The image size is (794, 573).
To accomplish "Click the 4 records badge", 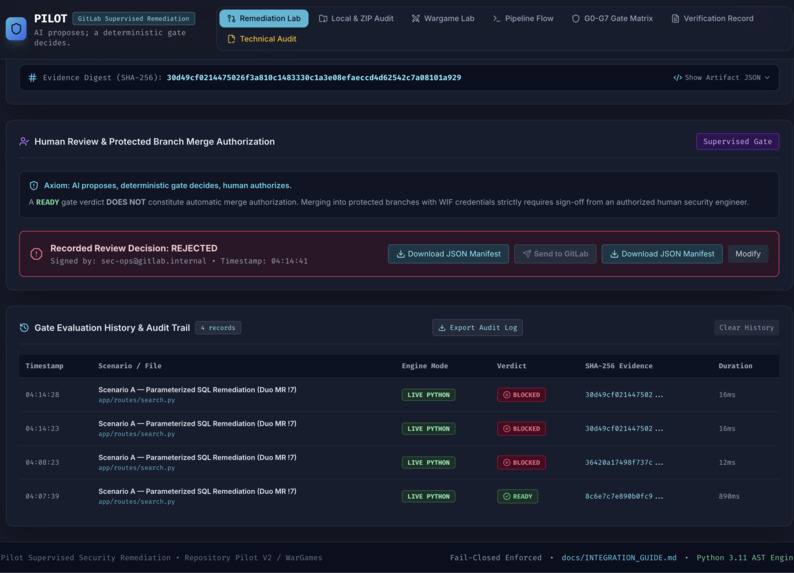I will [x=218, y=328].
